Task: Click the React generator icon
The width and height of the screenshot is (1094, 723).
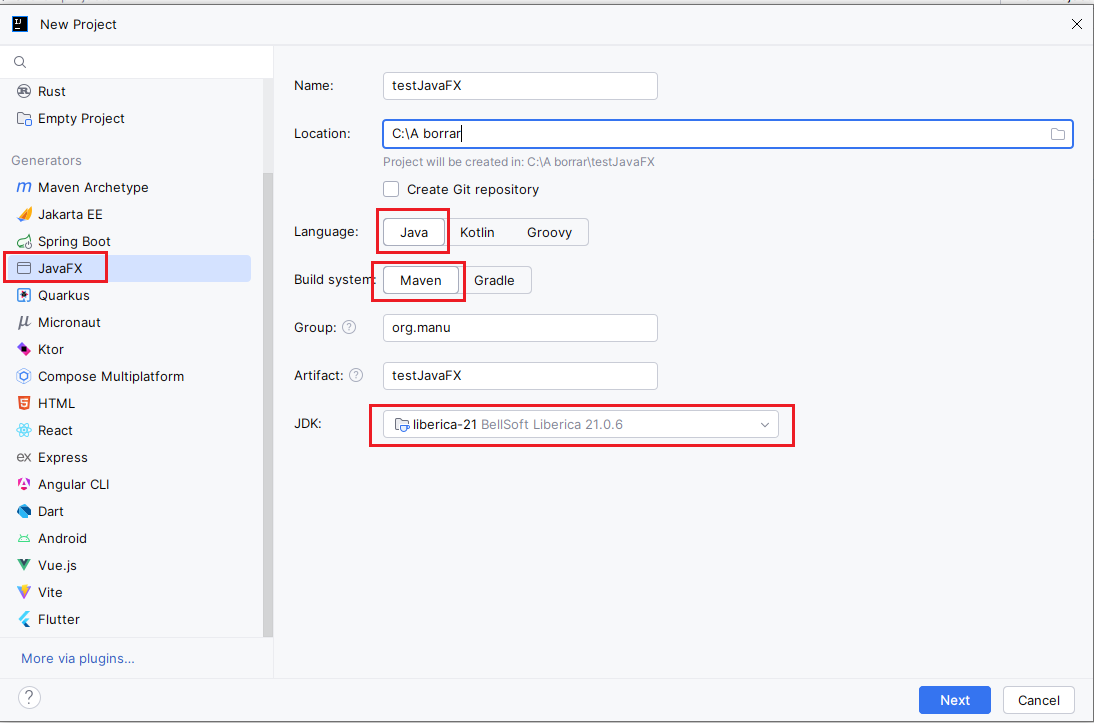Action: tap(24, 431)
